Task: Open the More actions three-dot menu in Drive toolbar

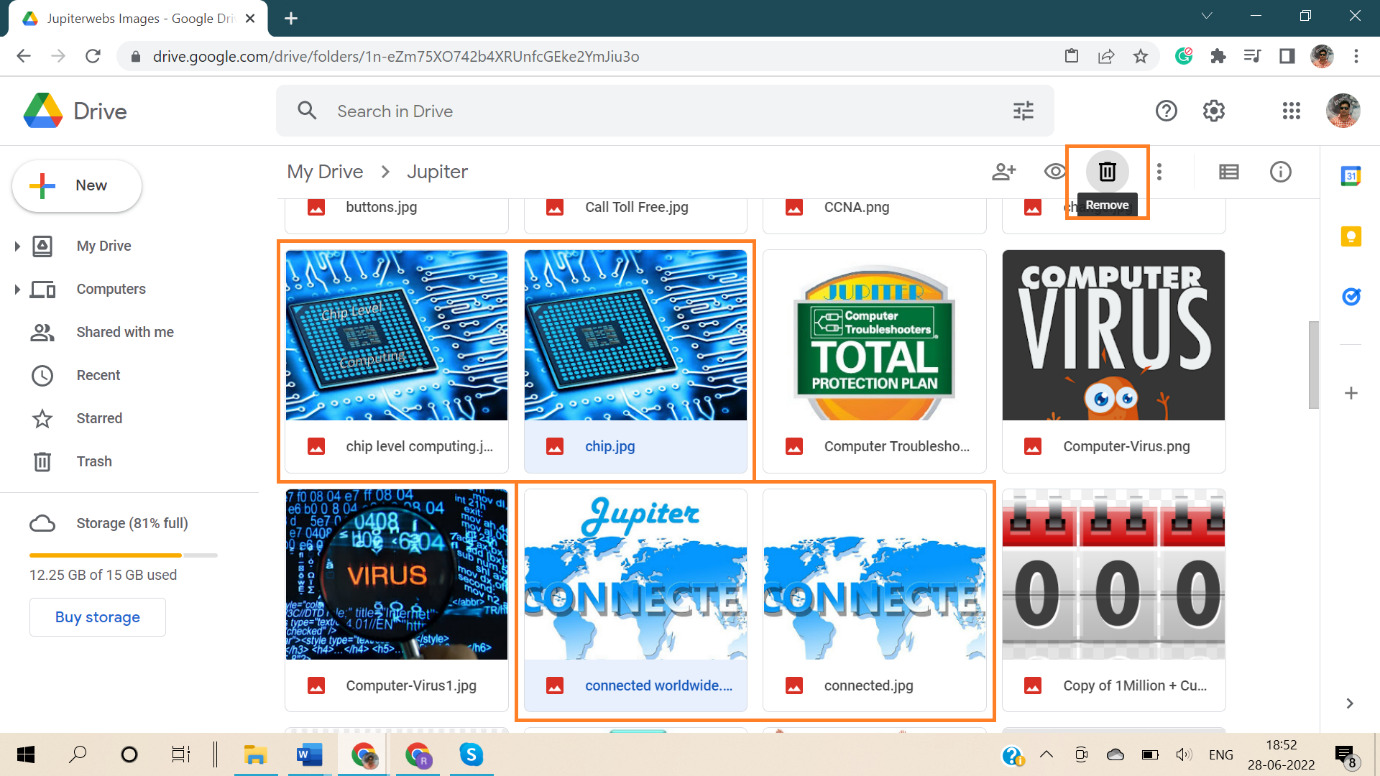Action: [x=1159, y=172]
